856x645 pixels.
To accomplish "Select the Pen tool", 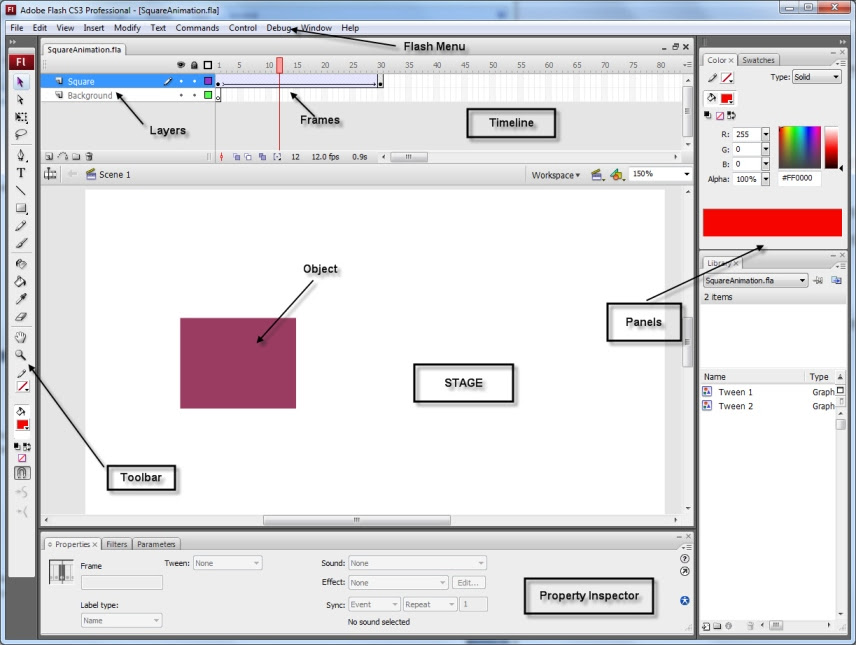I will tap(21, 155).
